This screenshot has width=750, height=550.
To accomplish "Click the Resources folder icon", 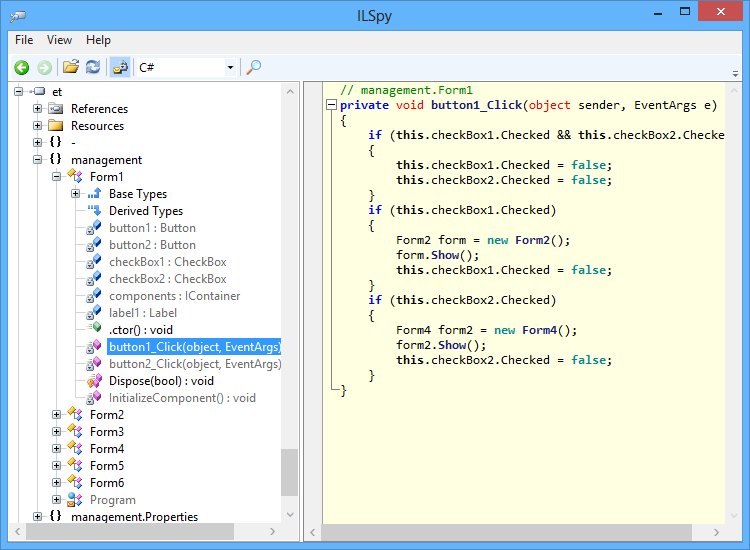I will (x=55, y=126).
